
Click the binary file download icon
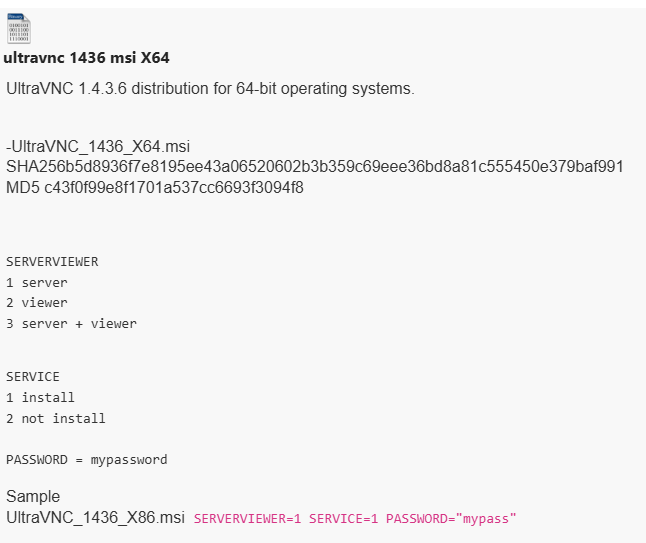pos(19,28)
